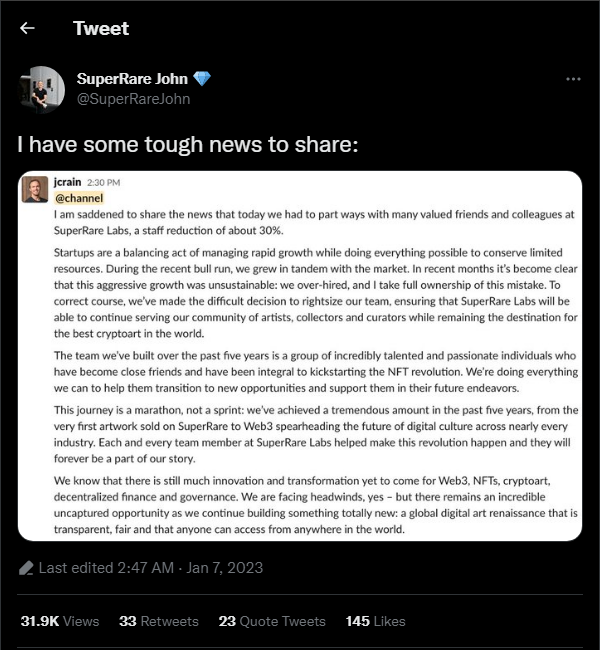Viewport: 600px width, 650px height.
Task: Open the @SuperRareJohn handle link
Action: pos(133,99)
